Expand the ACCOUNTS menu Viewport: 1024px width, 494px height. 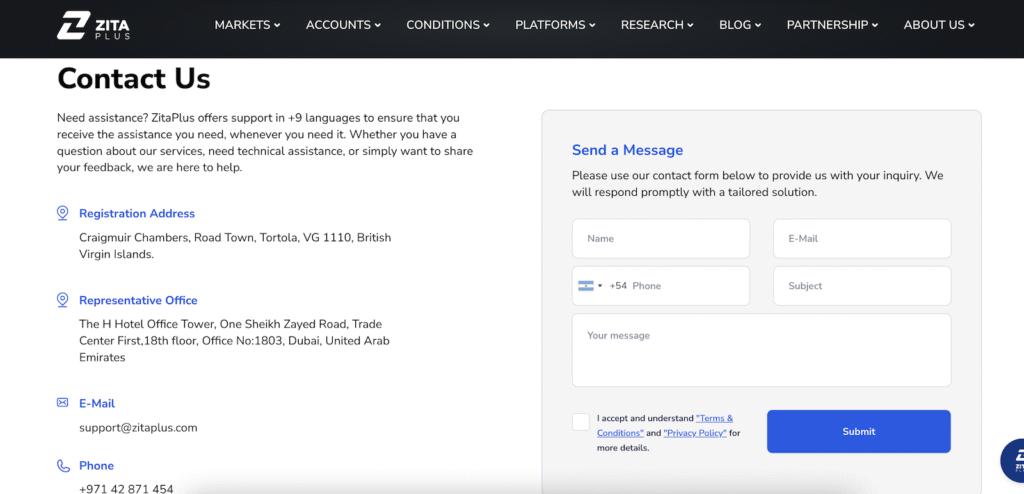(x=344, y=25)
